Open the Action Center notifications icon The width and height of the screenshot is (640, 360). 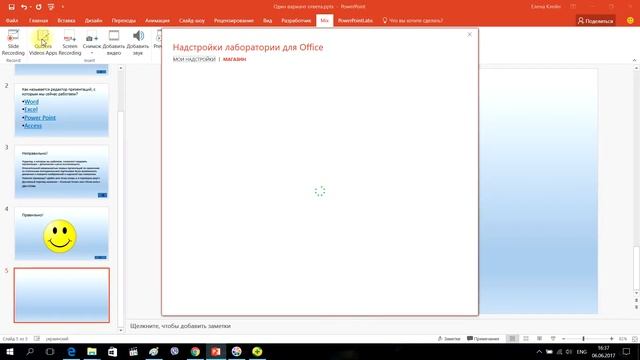[627, 351]
